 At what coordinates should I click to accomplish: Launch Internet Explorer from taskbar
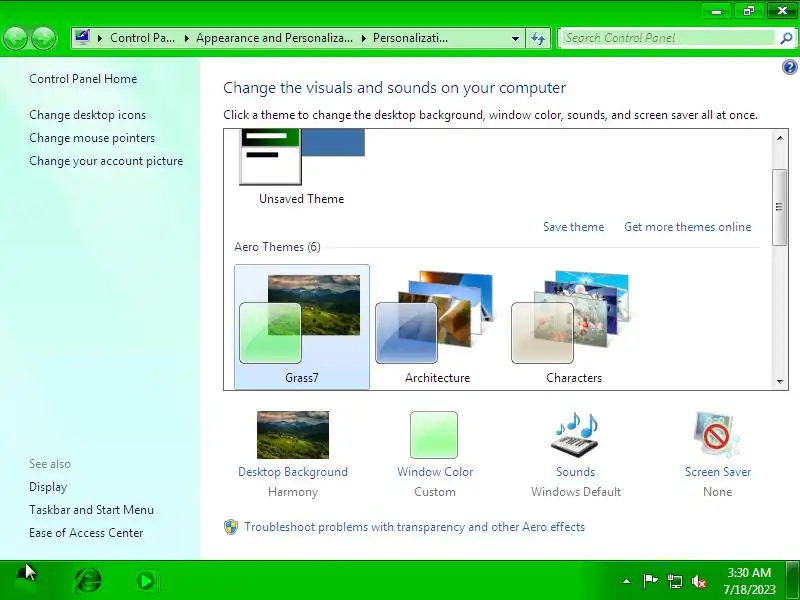tap(88, 580)
